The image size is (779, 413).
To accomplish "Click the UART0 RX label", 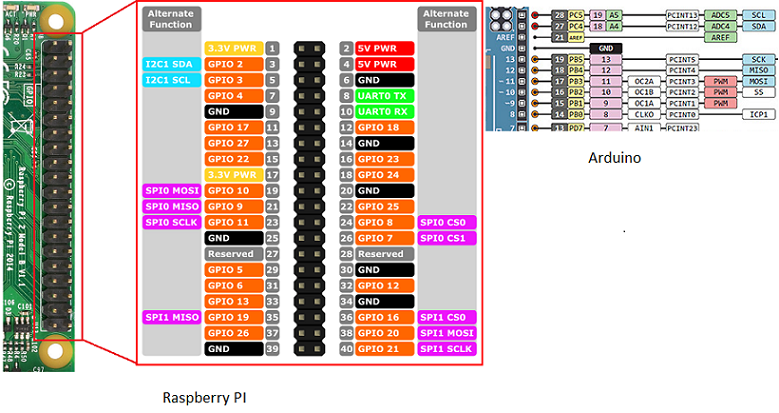I will tap(385, 111).
